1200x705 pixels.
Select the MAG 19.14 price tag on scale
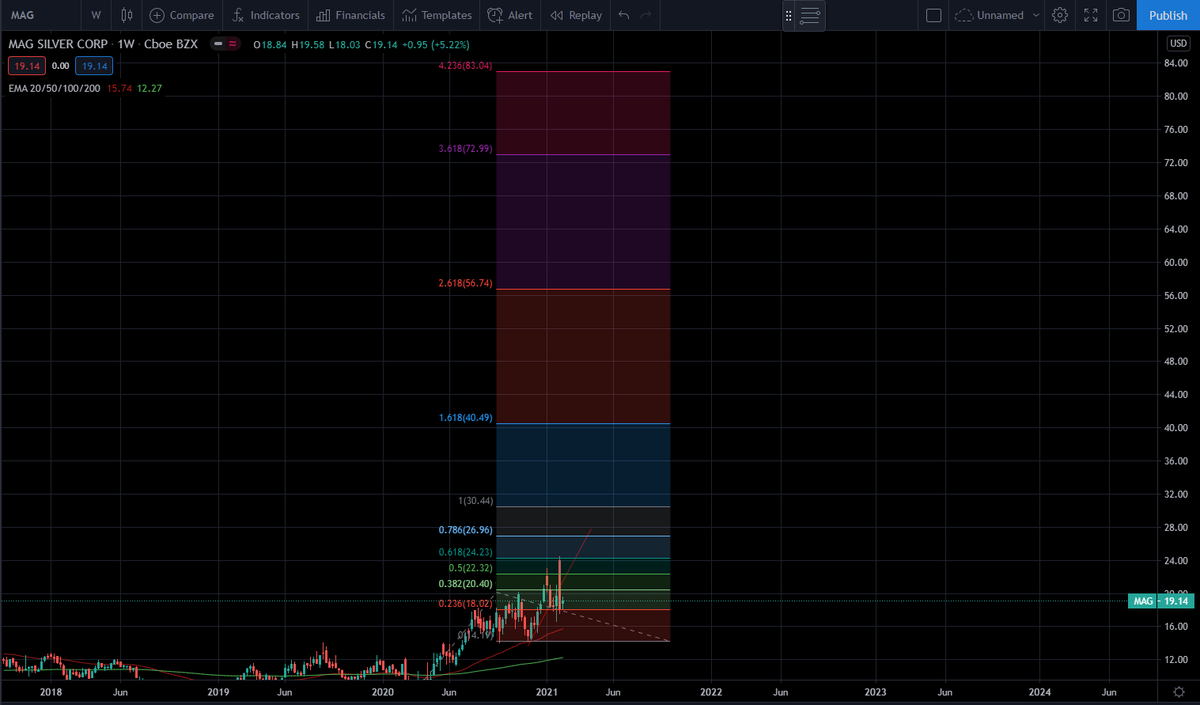coord(1160,601)
